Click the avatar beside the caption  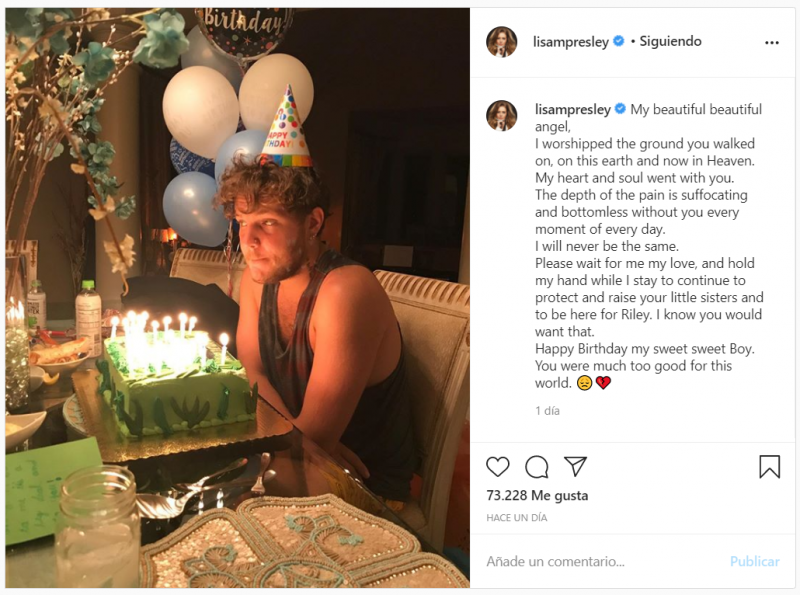point(502,116)
